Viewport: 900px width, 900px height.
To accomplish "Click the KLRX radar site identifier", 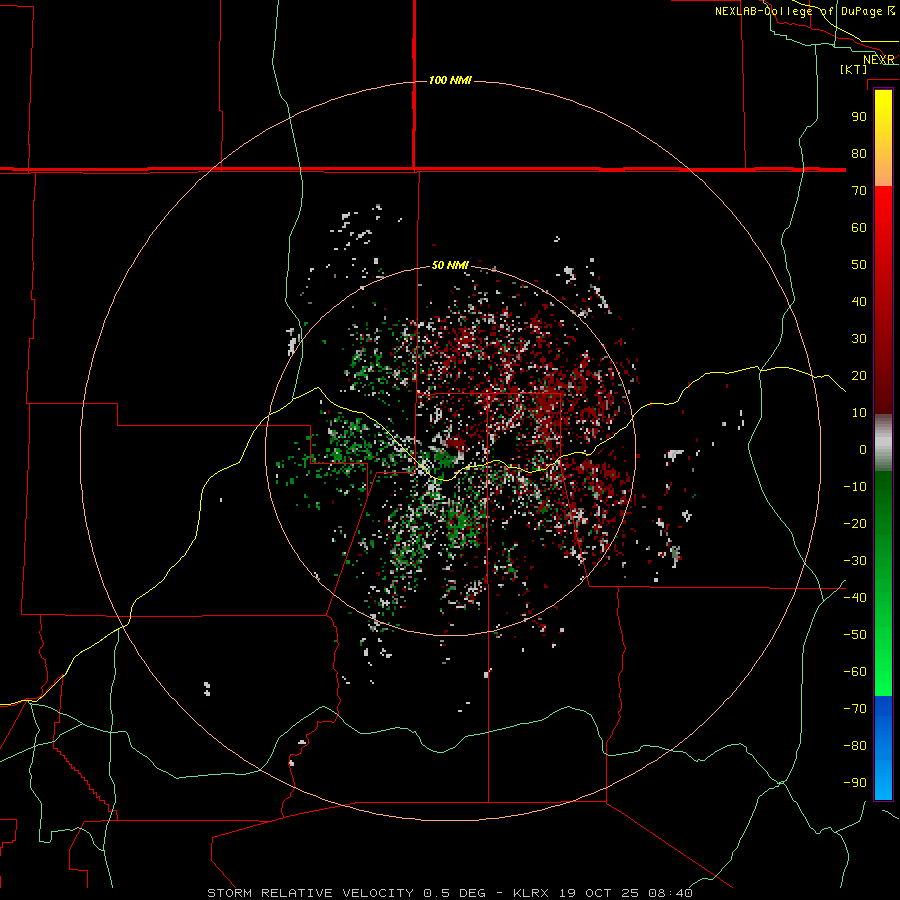I will click(x=531, y=893).
